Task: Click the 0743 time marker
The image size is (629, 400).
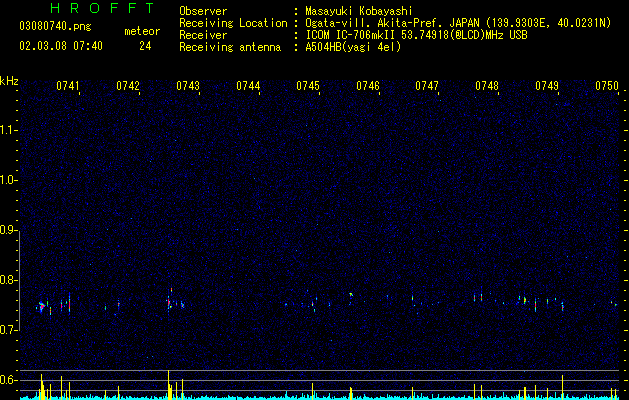Action: (188, 86)
